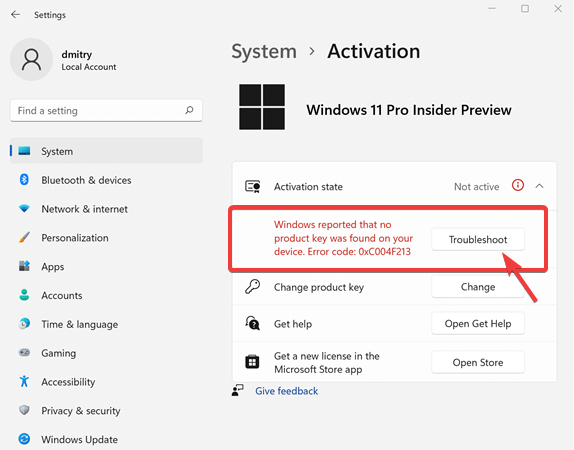Go to Personalization settings
The height and width of the screenshot is (450, 574).
point(106,238)
